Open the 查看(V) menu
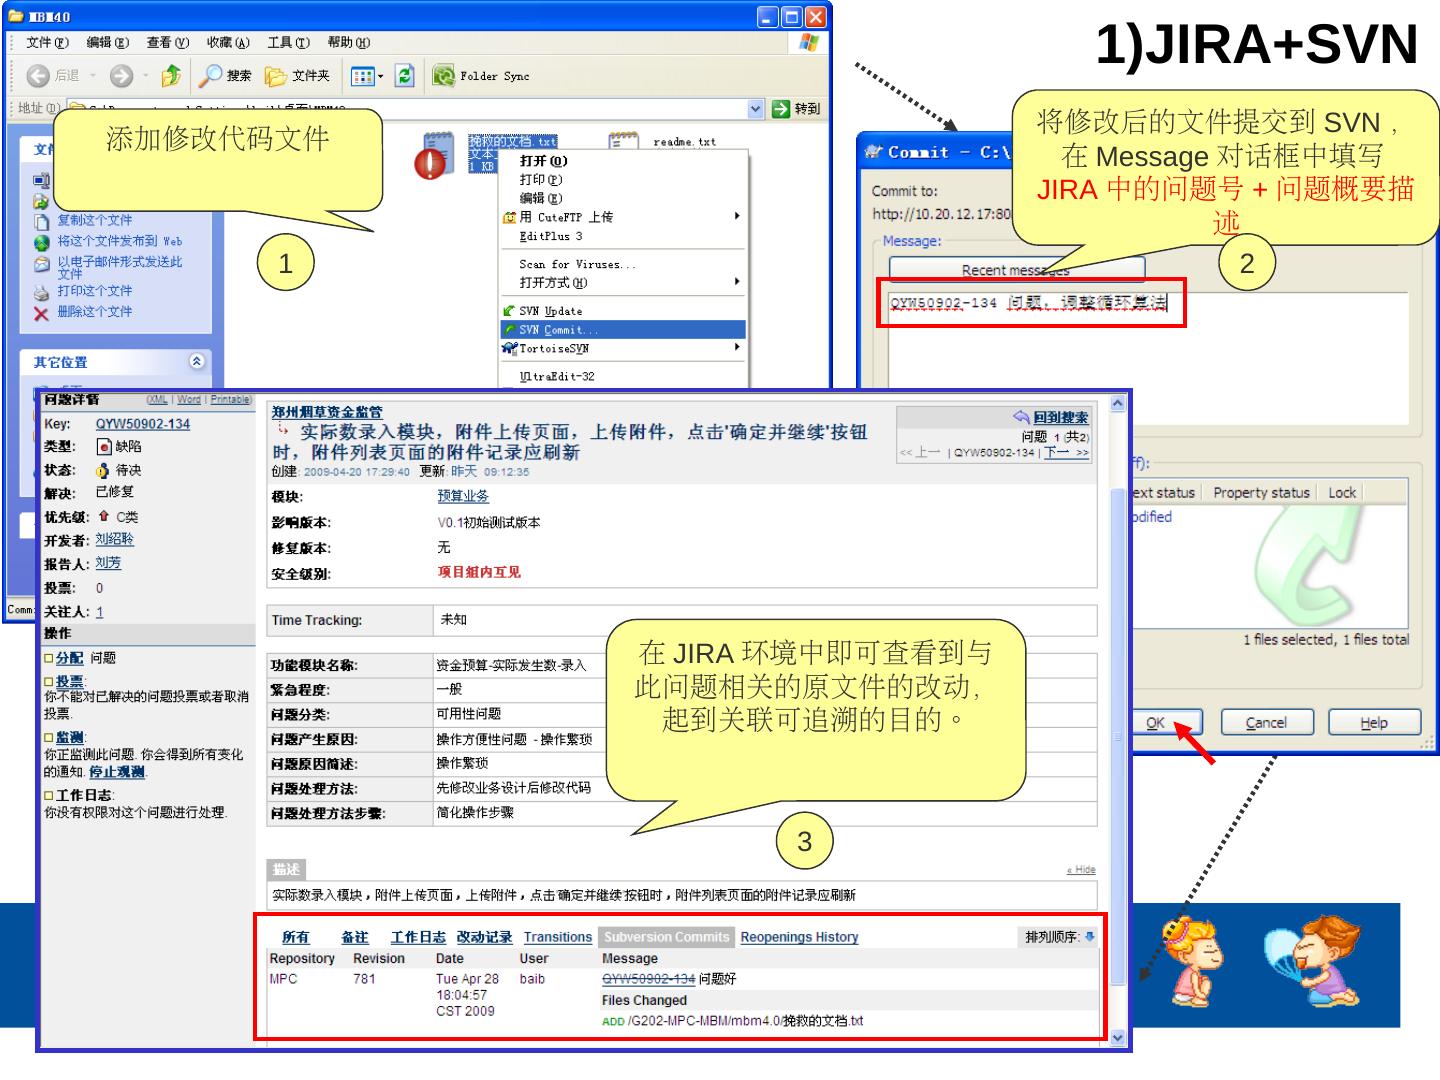 (168, 42)
